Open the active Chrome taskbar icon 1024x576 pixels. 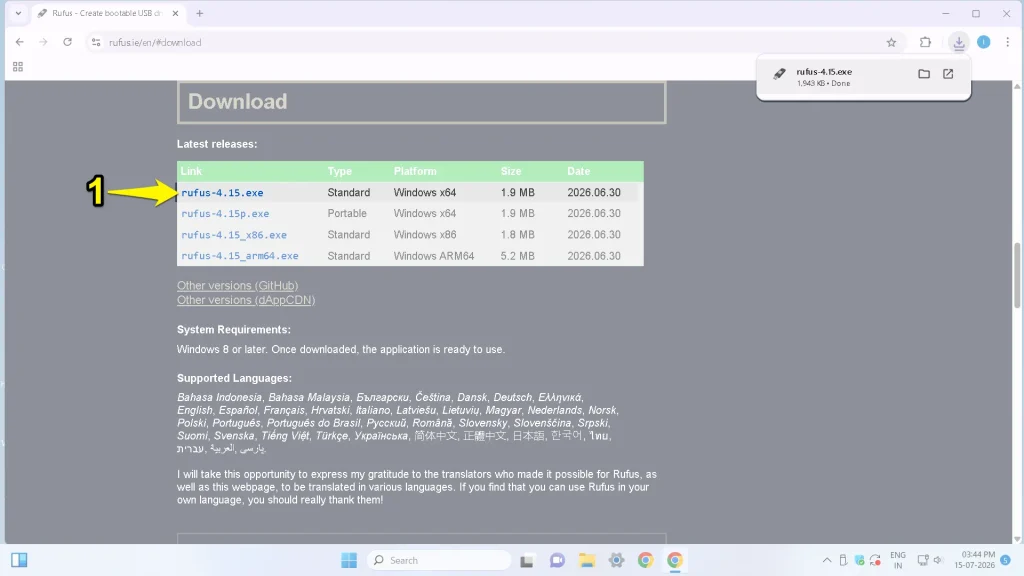675,560
